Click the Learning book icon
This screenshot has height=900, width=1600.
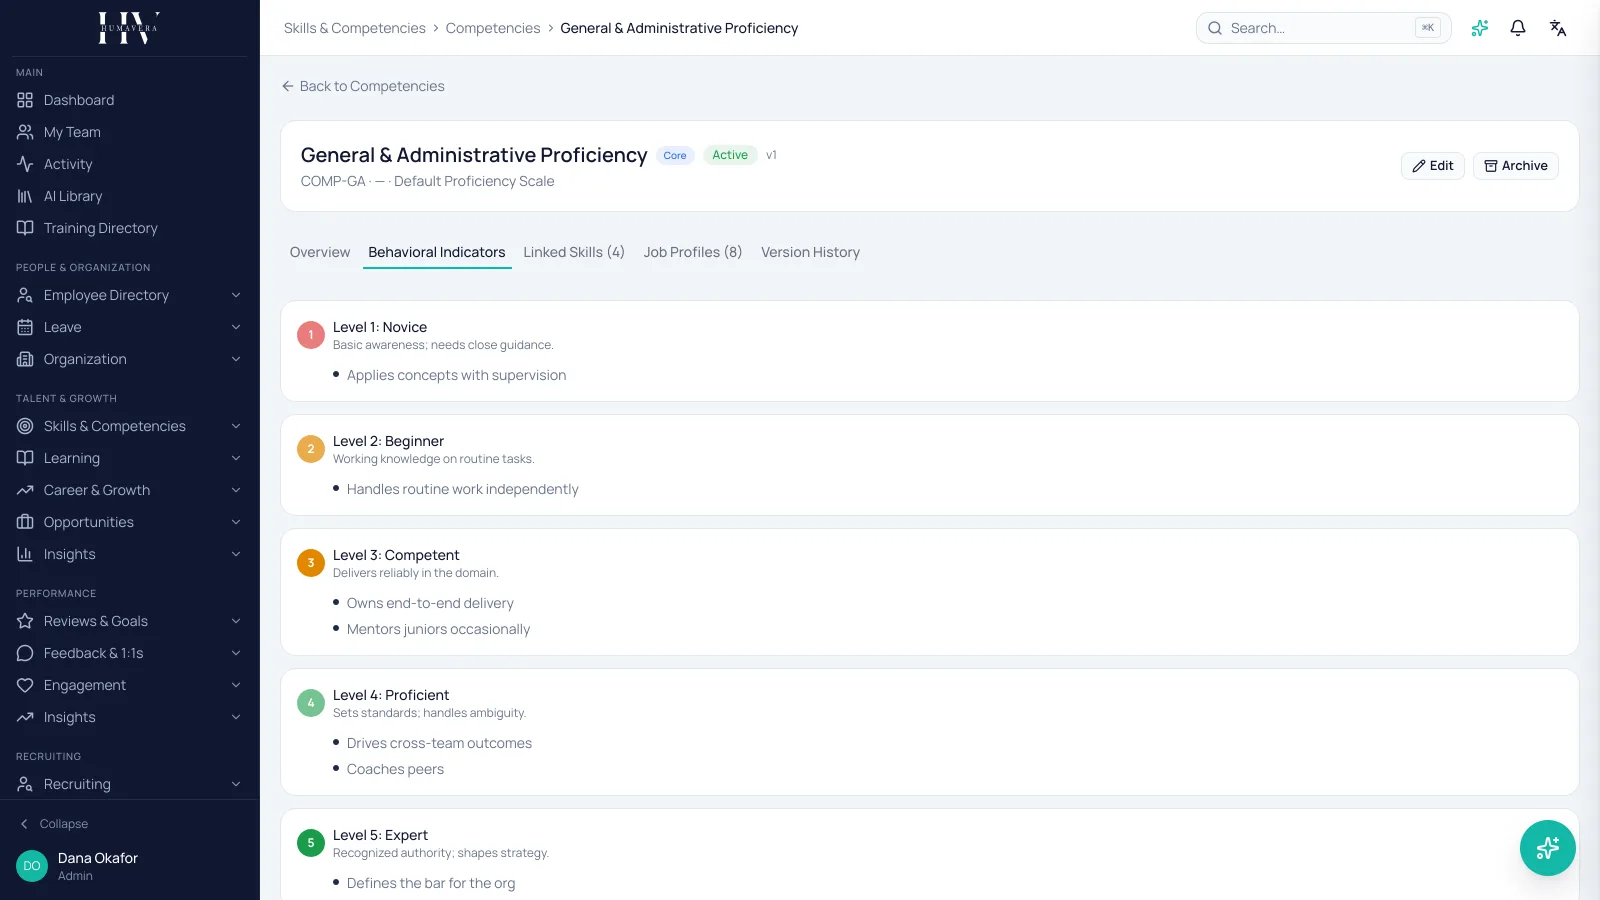[x=25, y=458]
